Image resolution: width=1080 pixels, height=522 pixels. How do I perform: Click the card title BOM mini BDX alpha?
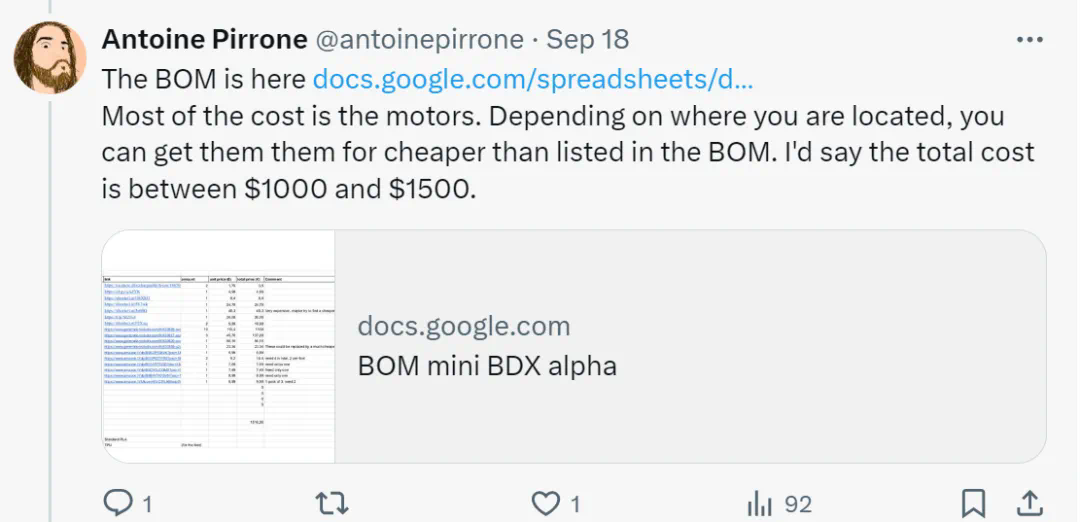(486, 365)
